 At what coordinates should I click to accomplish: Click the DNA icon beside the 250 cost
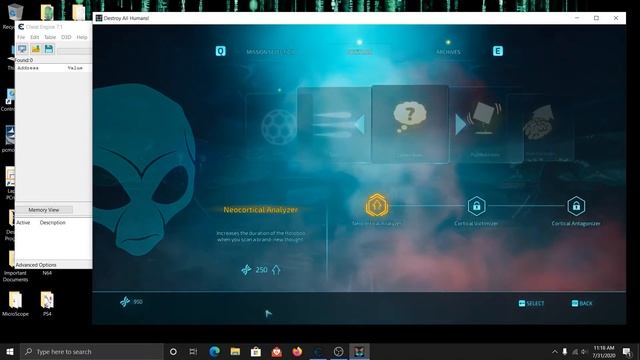coord(246,269)
